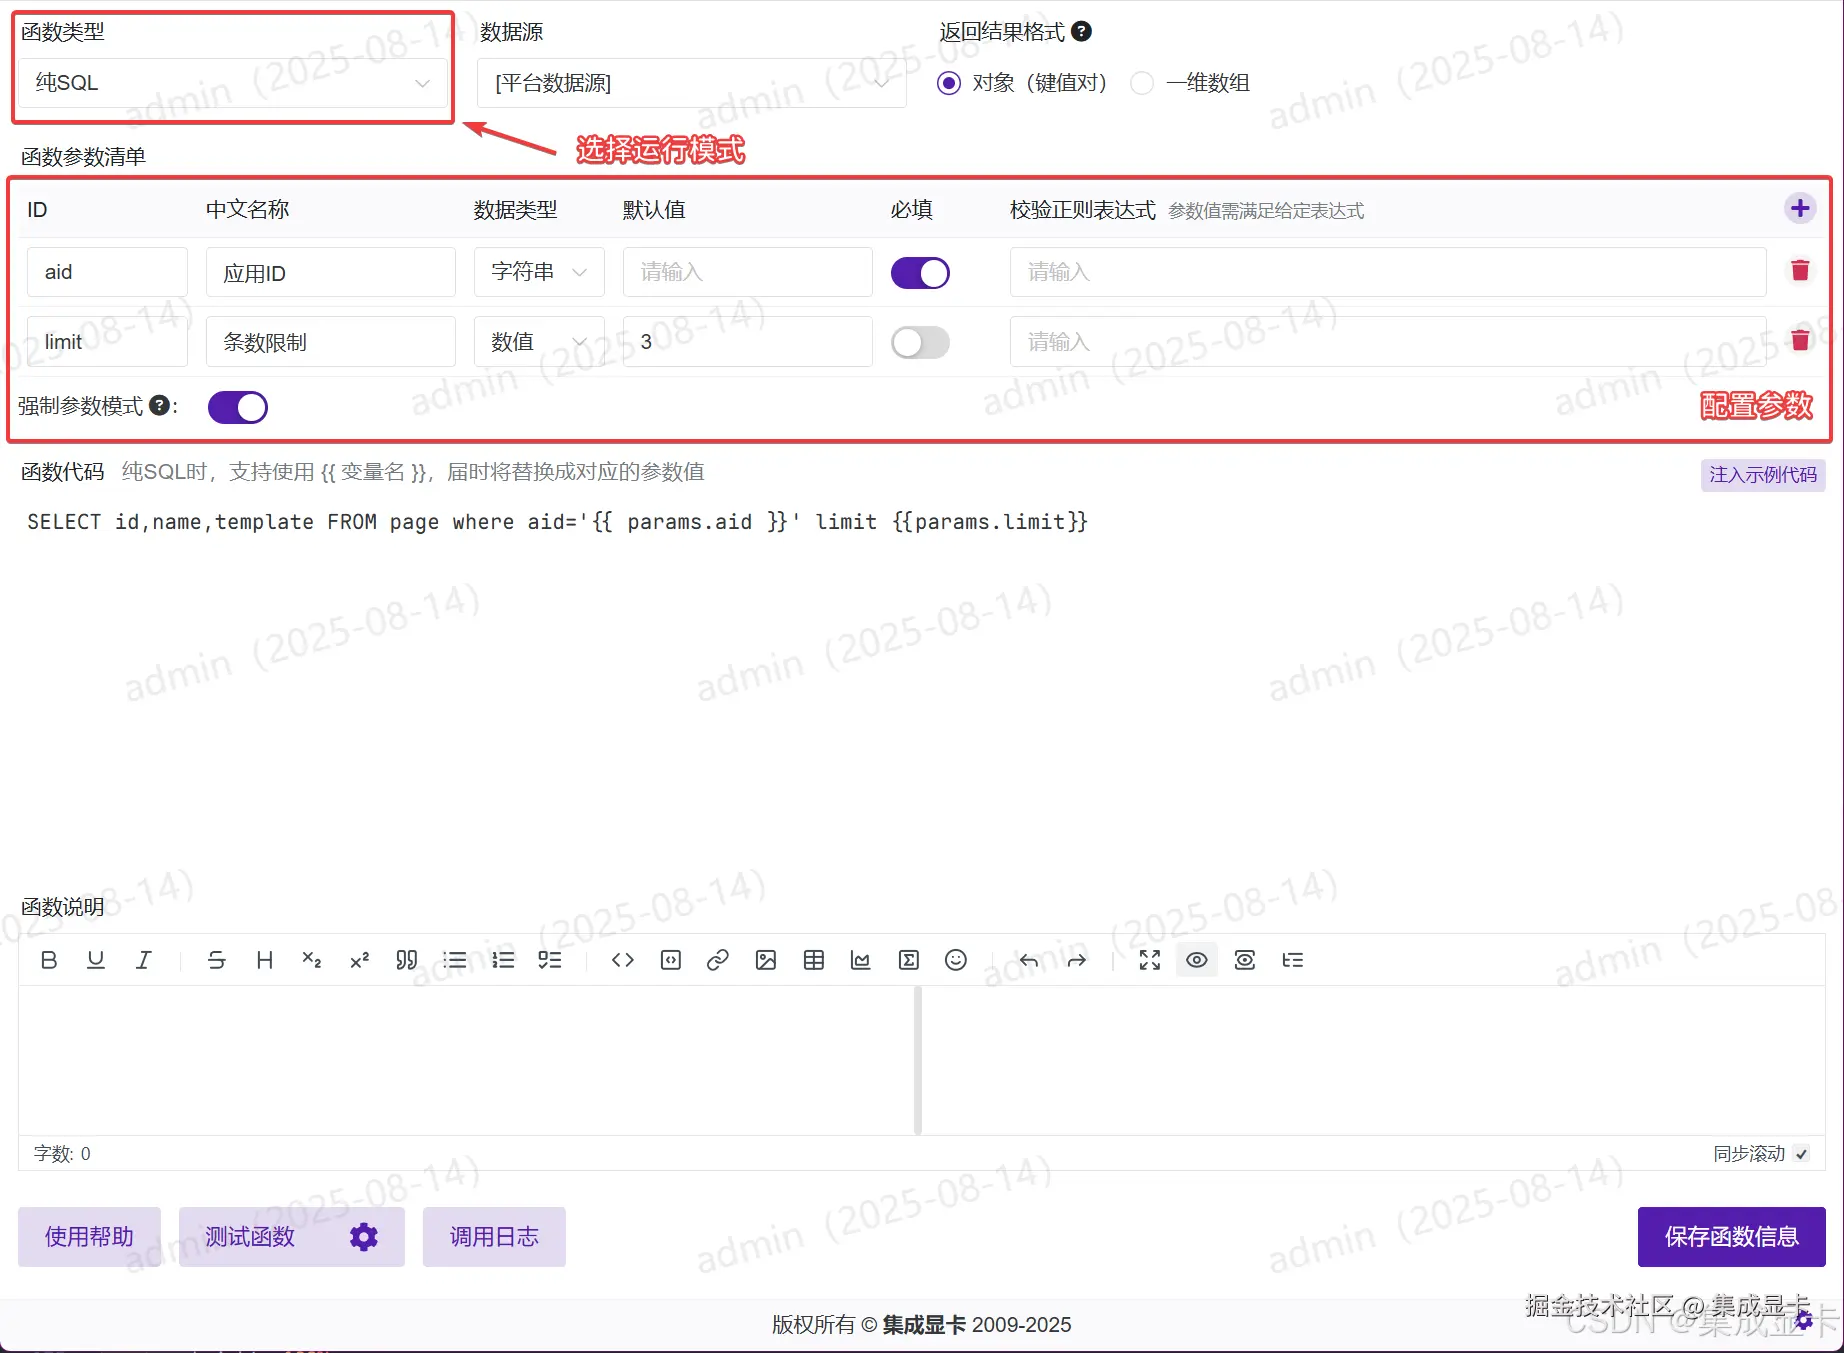Insert a block quote
Screen dimensions: 1844x1353
coord(406,960)
